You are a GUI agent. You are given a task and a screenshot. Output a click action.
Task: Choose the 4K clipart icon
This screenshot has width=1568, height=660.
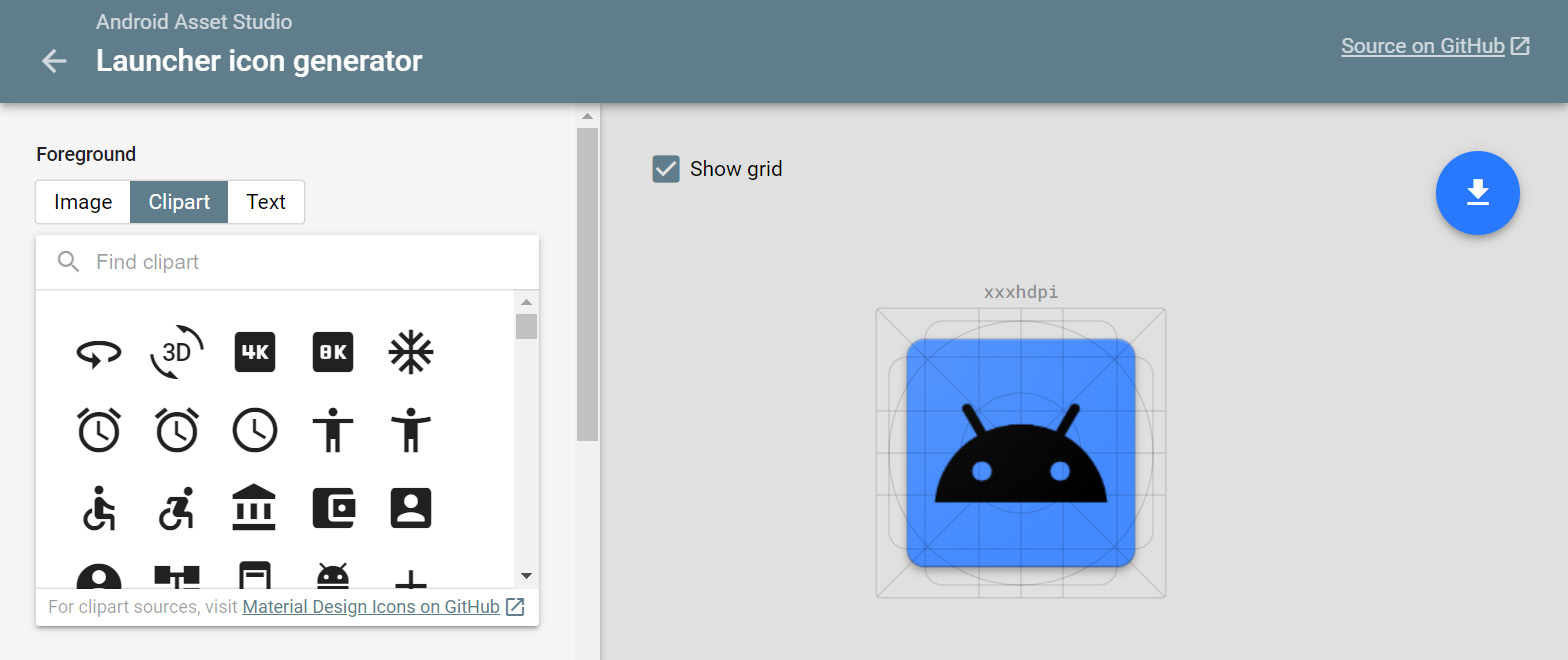coord(255,352)
